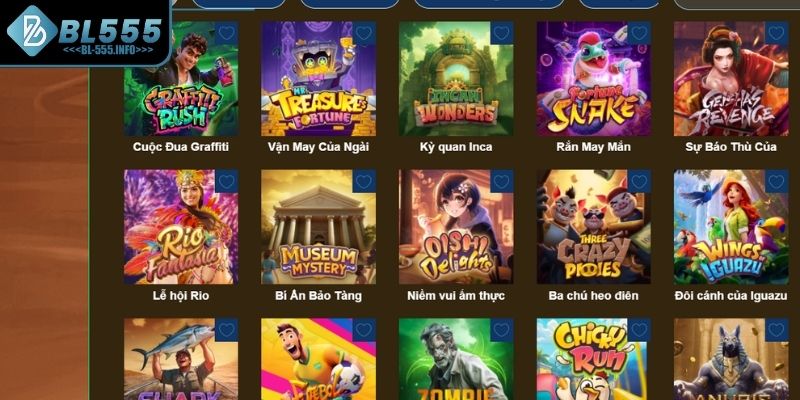Open the Graffiti Rush game thumbnail
This screenshot has width=800, height=400.
point(181,79)
